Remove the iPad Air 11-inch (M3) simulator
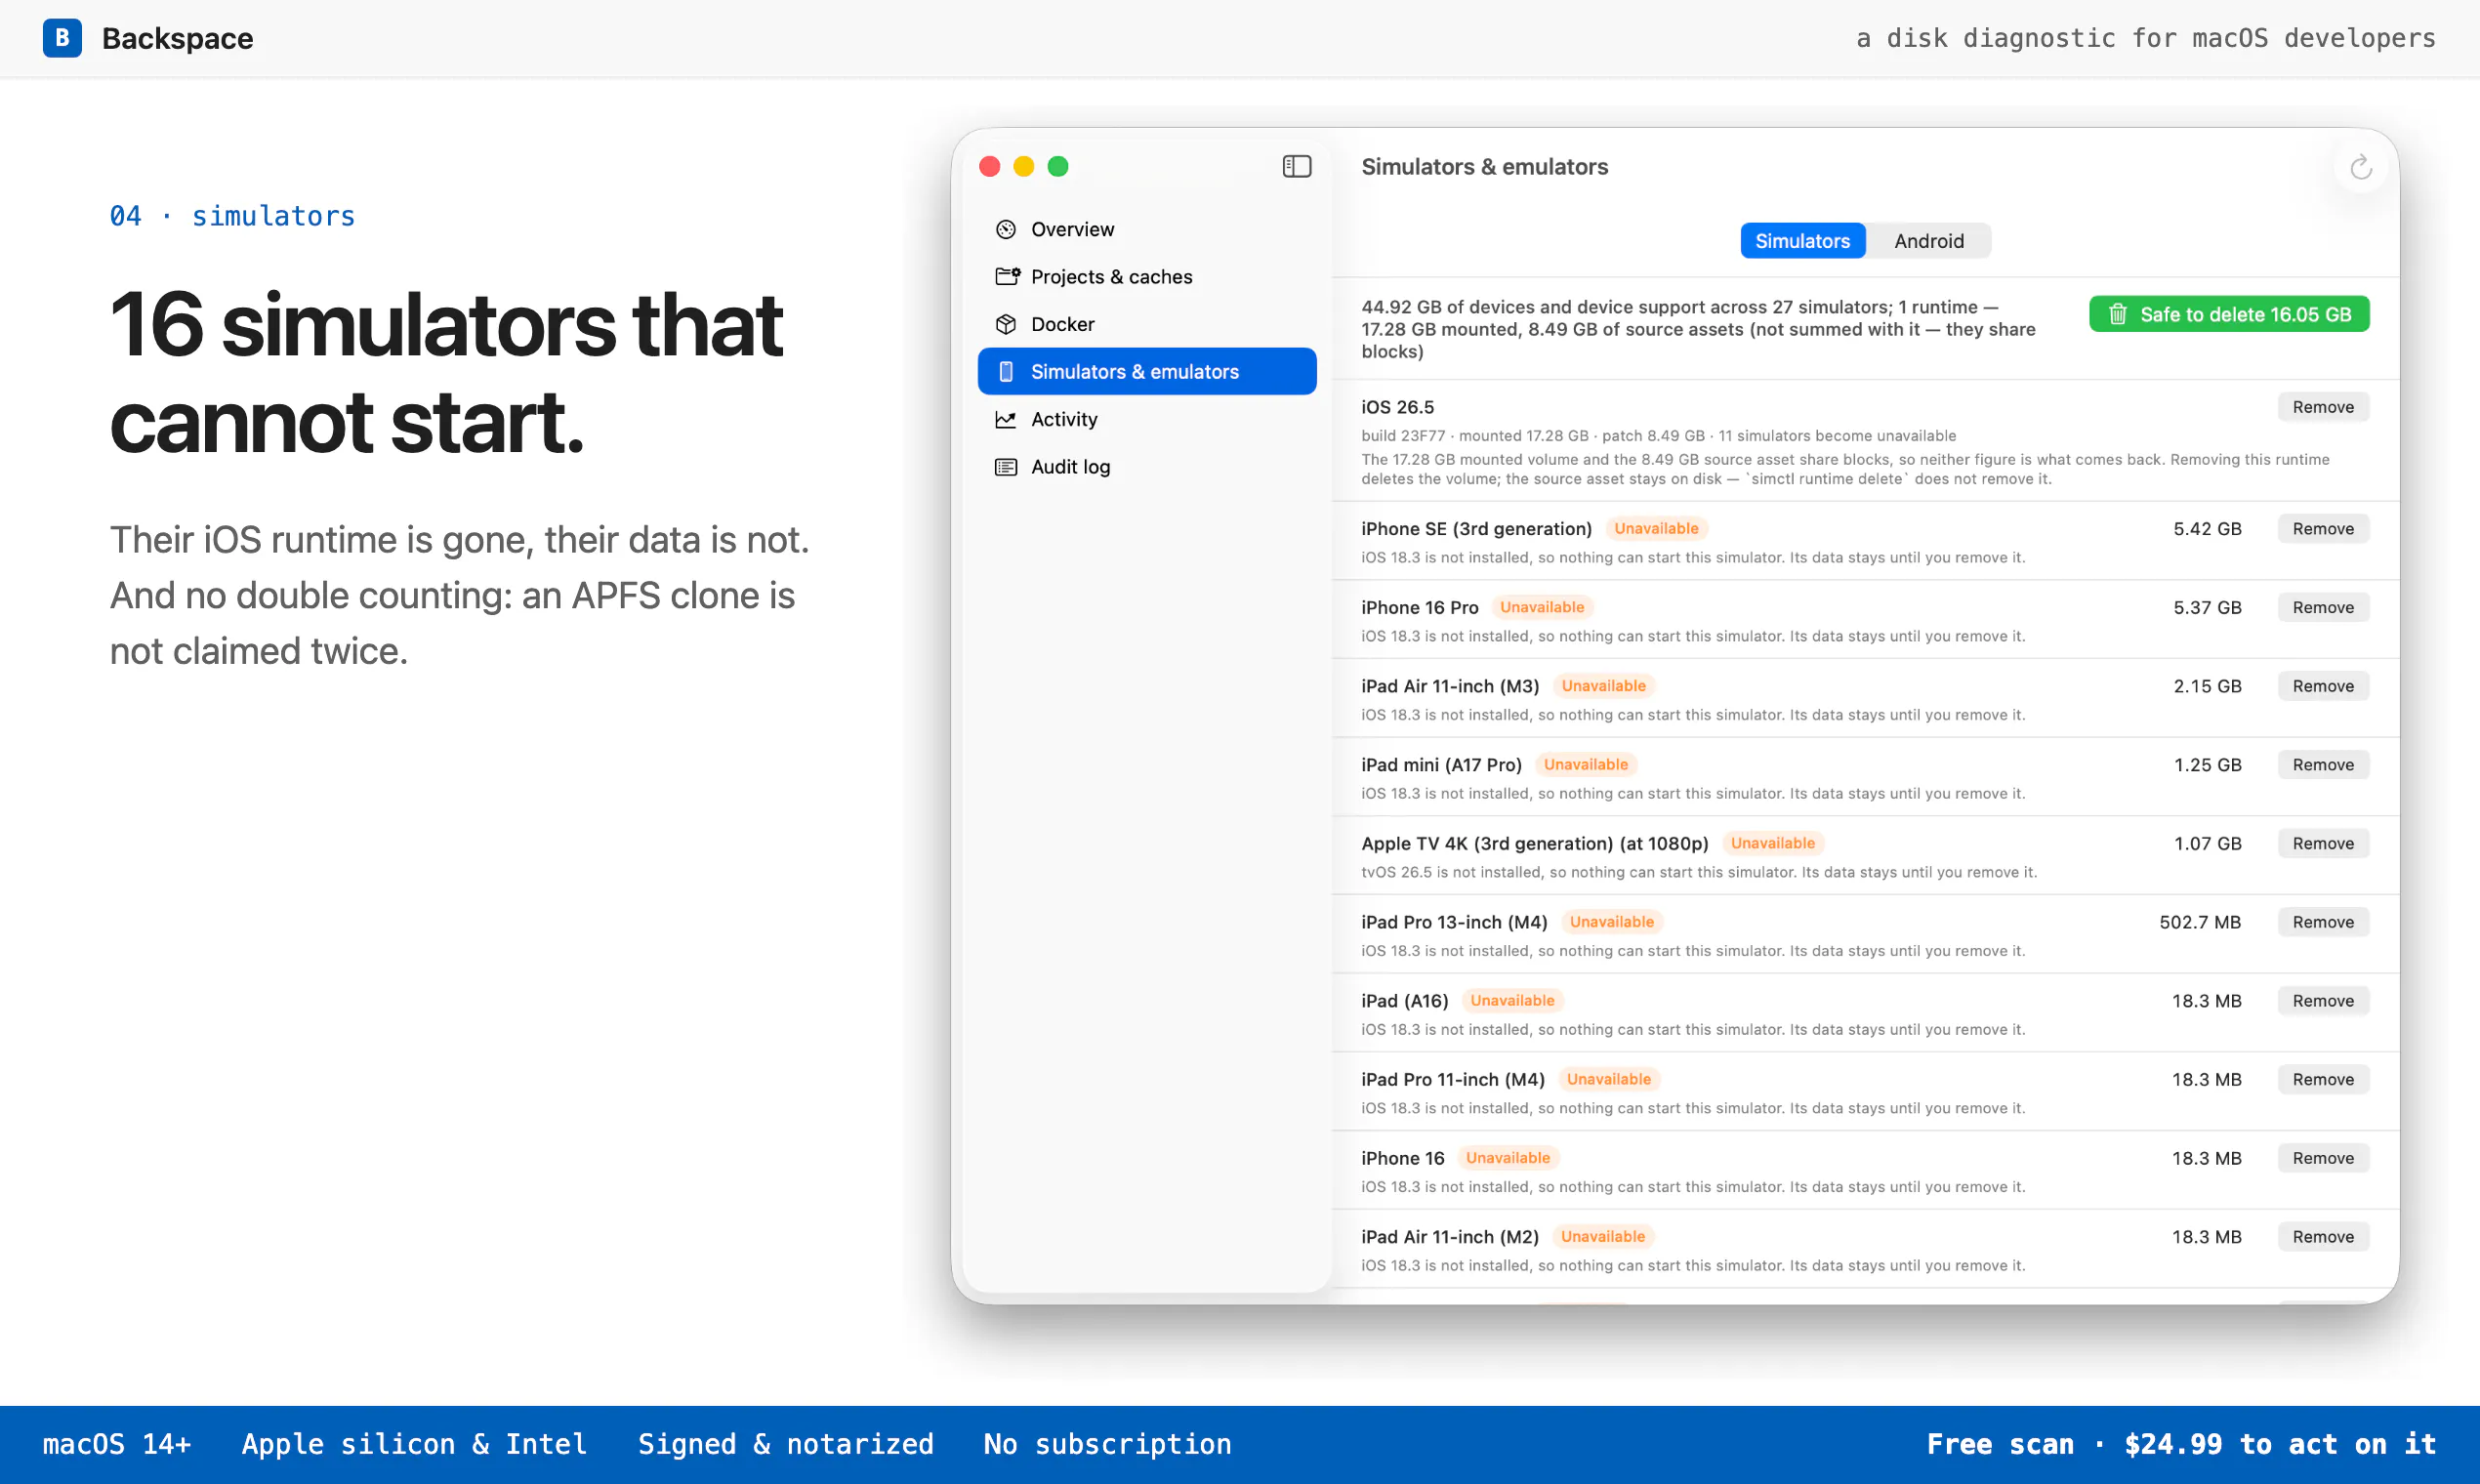This screenshot has width=2480, height=1484. 2323,686
